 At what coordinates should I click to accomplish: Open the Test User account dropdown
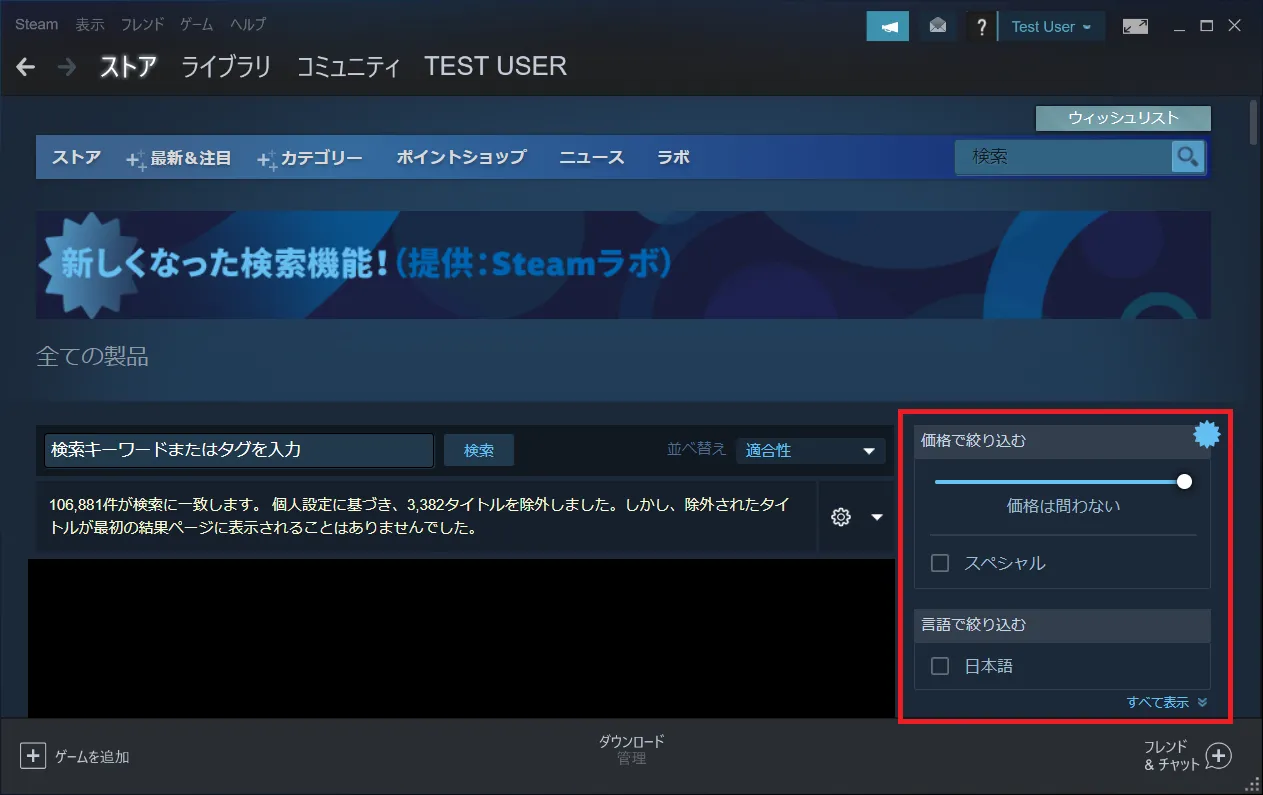click(x=1052, y=27)
